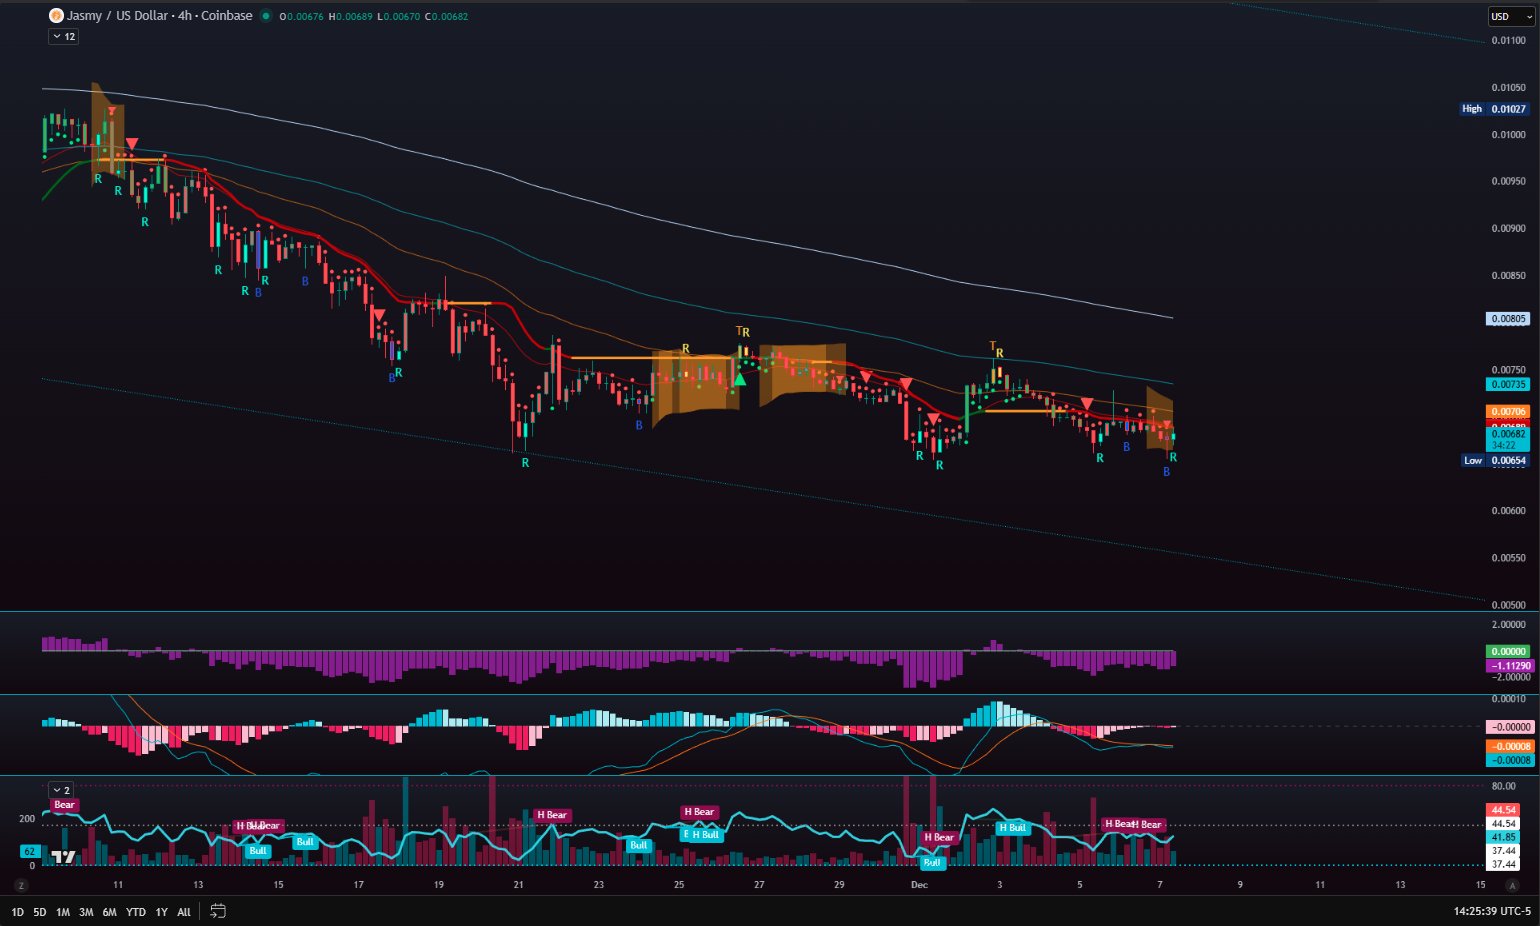Open the Go to date calendar icon
The height and width of the screenshot is (926, 1540).
point(218,911)
